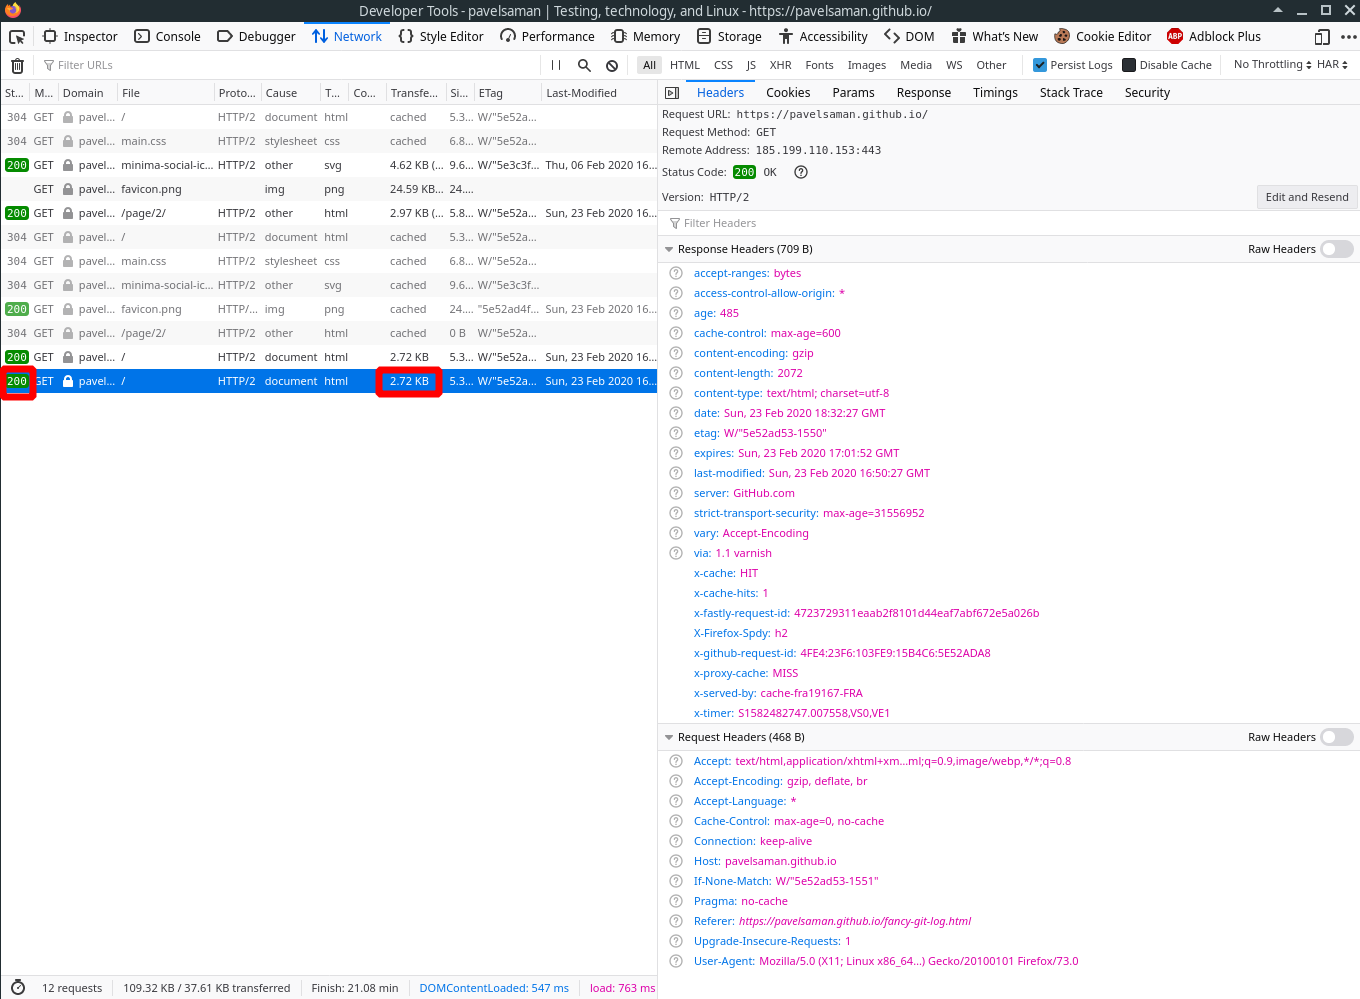Viewport: 1360px width, 999px height.
Task: Open the Cookie Editor panel
Action: tap(1103, 37)
